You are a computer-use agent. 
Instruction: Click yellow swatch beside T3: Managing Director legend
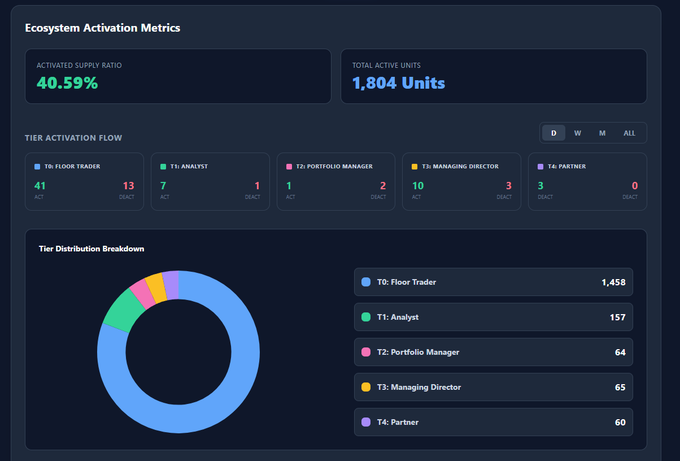click(366, 387)
